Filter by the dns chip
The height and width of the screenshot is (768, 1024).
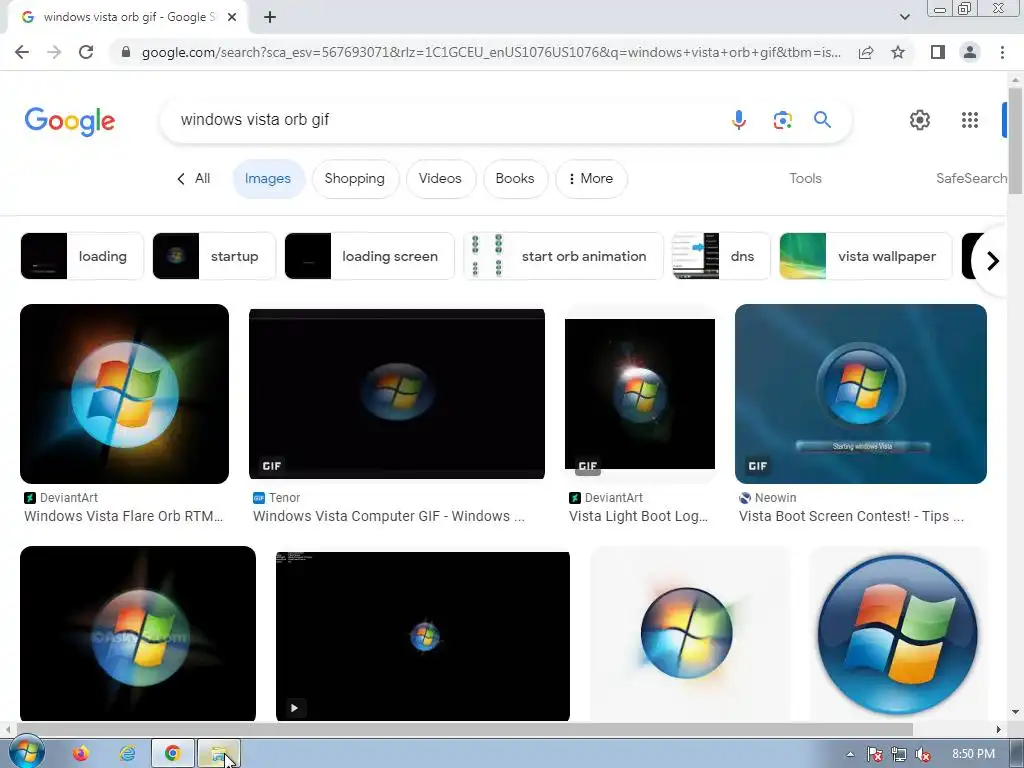click(x=722, y=256)
